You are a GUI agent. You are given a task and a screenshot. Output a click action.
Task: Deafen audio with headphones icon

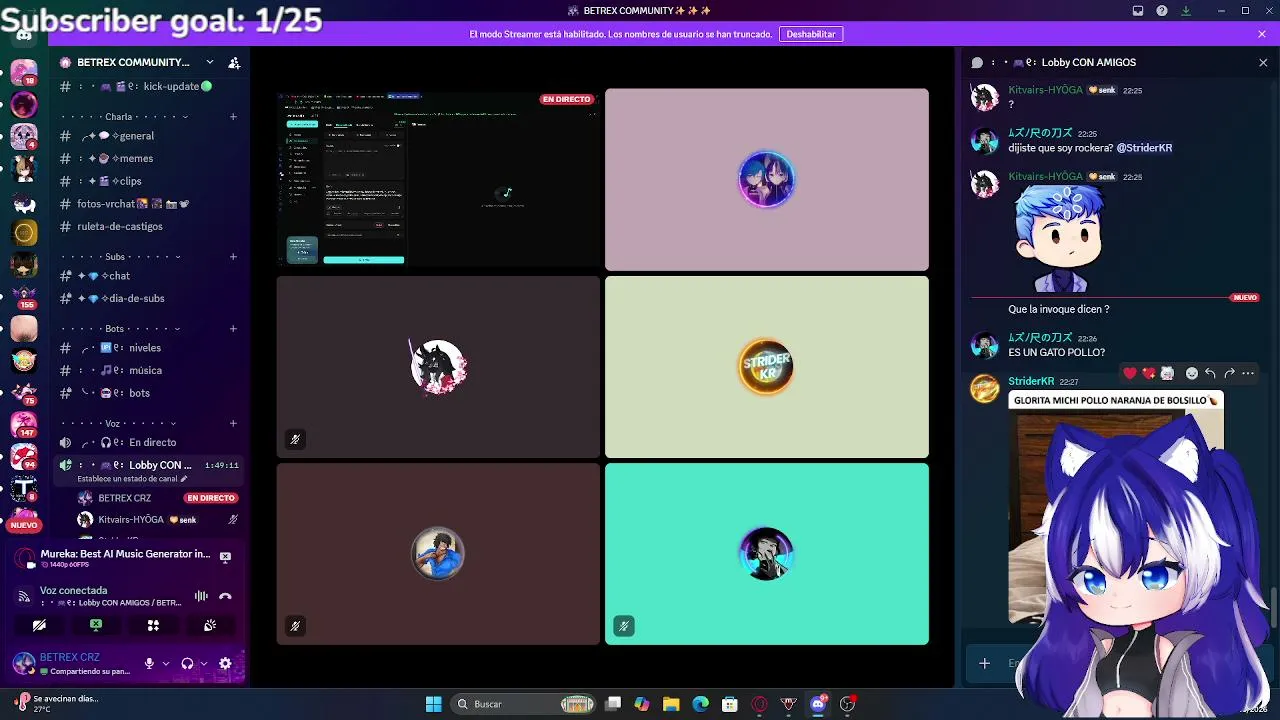pos(187,663)
